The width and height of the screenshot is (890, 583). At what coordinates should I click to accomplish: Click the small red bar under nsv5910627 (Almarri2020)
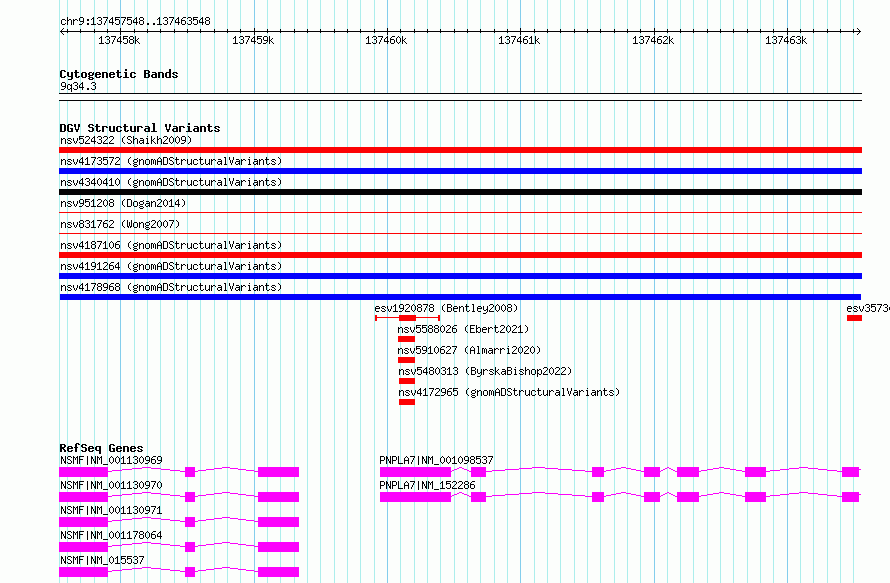point(406,360)
